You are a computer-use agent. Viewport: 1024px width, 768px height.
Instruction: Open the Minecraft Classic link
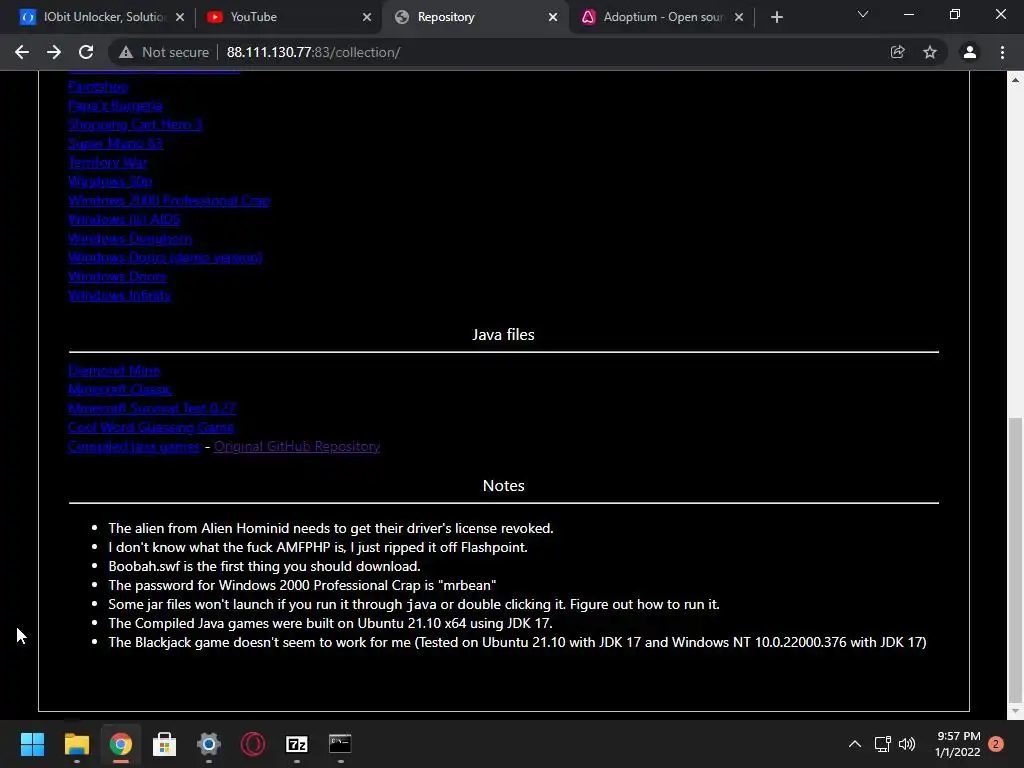tap(120, 389)
